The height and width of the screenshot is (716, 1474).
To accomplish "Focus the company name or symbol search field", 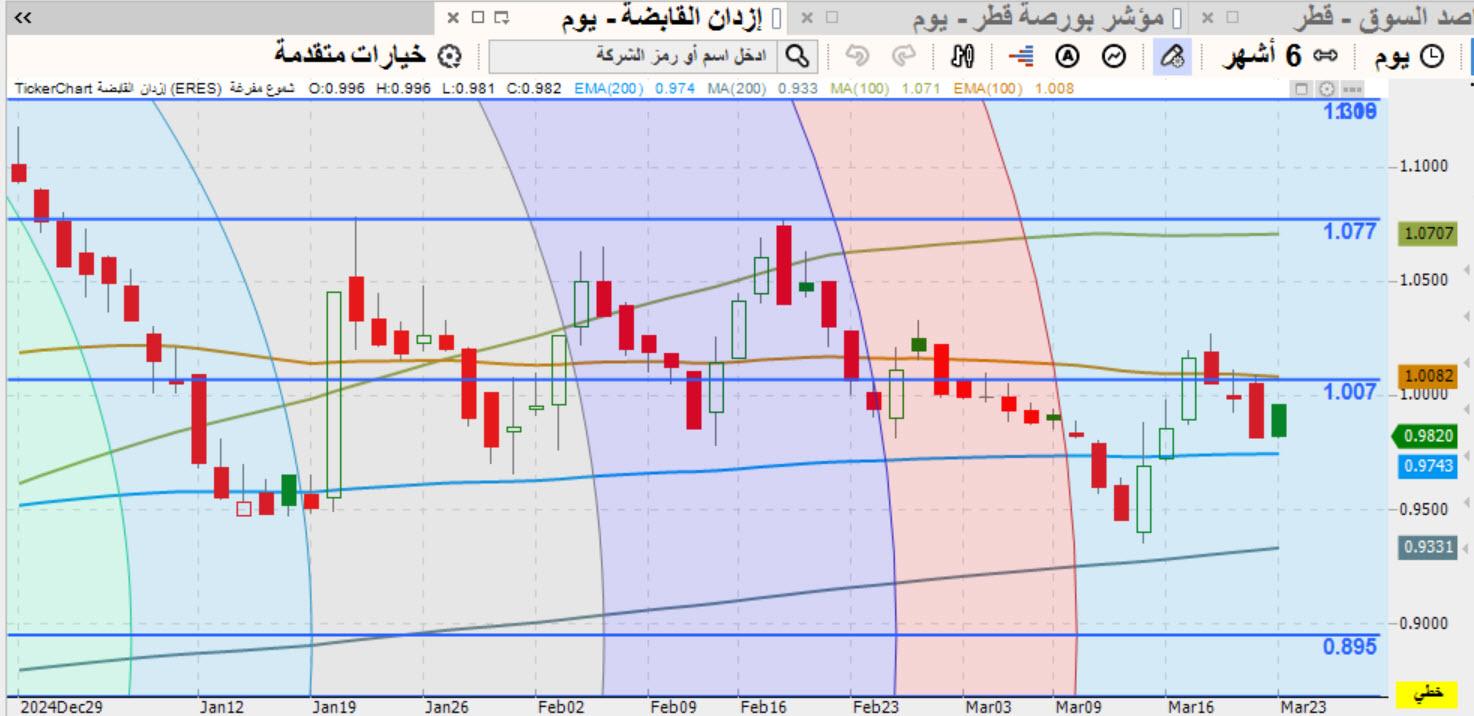I will (634, 55).
